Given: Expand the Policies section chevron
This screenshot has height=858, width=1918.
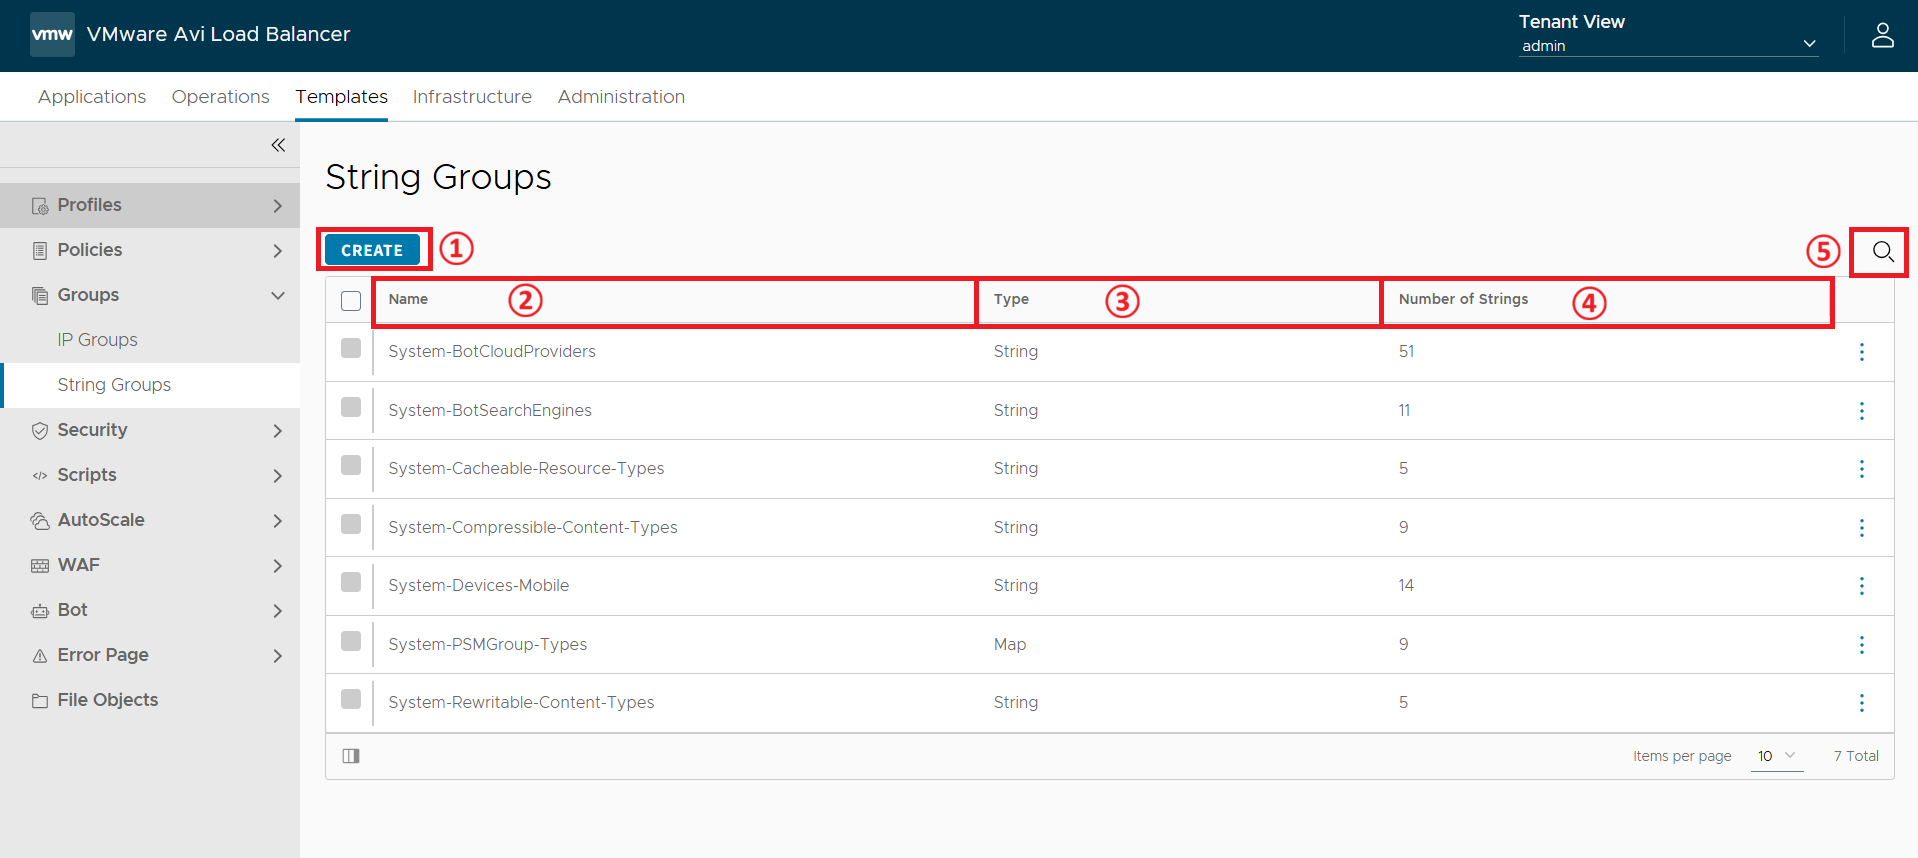Looking at the screenshot, I should 278,251.
